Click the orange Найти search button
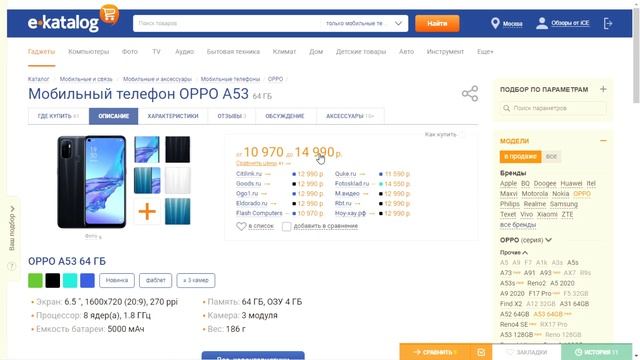The width and height of the screenshot is (640, 360). click(x=437, y=23)
